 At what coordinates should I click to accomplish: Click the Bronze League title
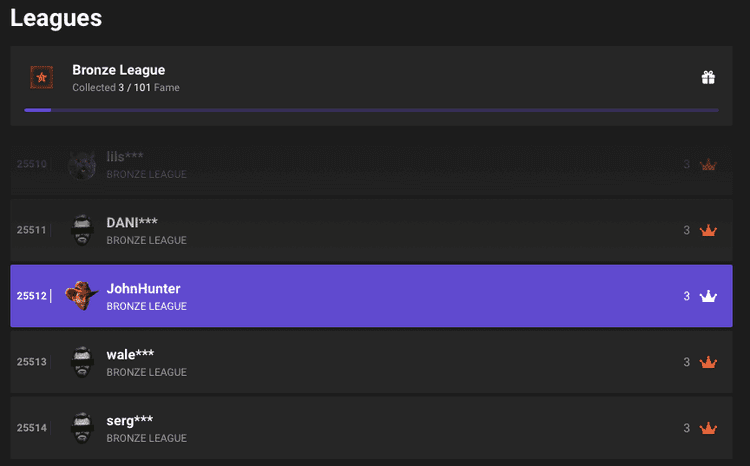tap(119, 70)
